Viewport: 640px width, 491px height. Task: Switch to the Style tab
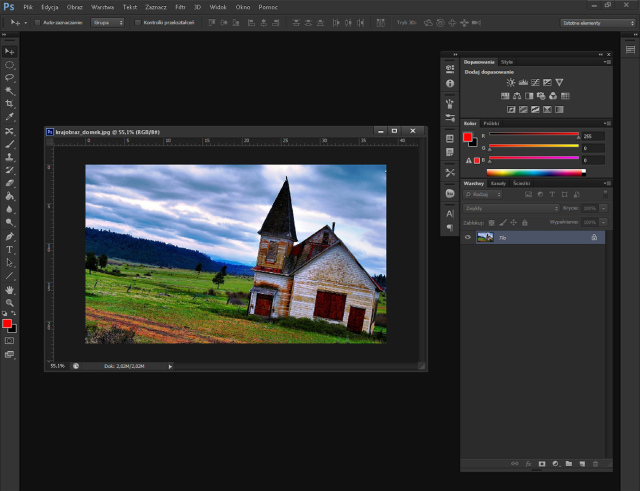pyautogui.click(x=507, y=62)
